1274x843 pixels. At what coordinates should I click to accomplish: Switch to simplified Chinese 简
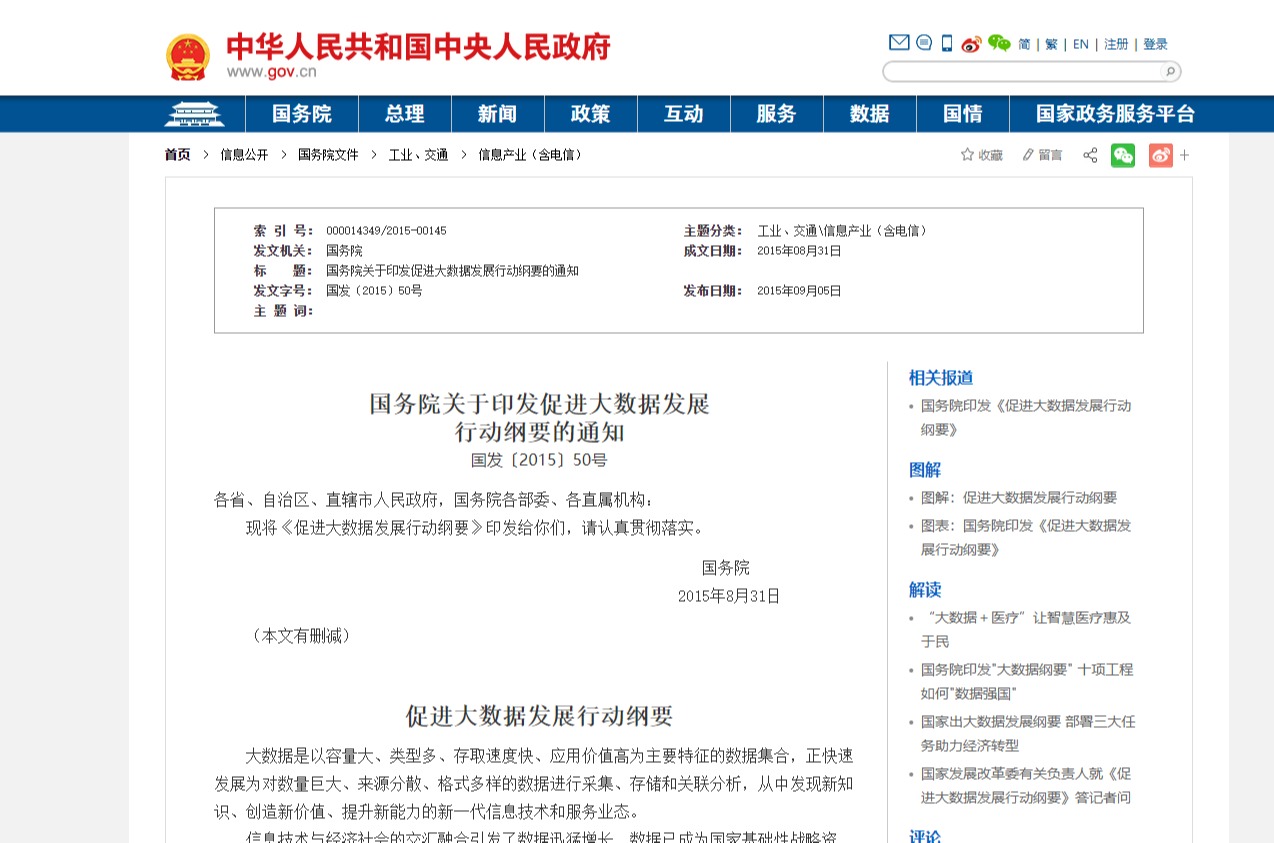point(1024,44)
